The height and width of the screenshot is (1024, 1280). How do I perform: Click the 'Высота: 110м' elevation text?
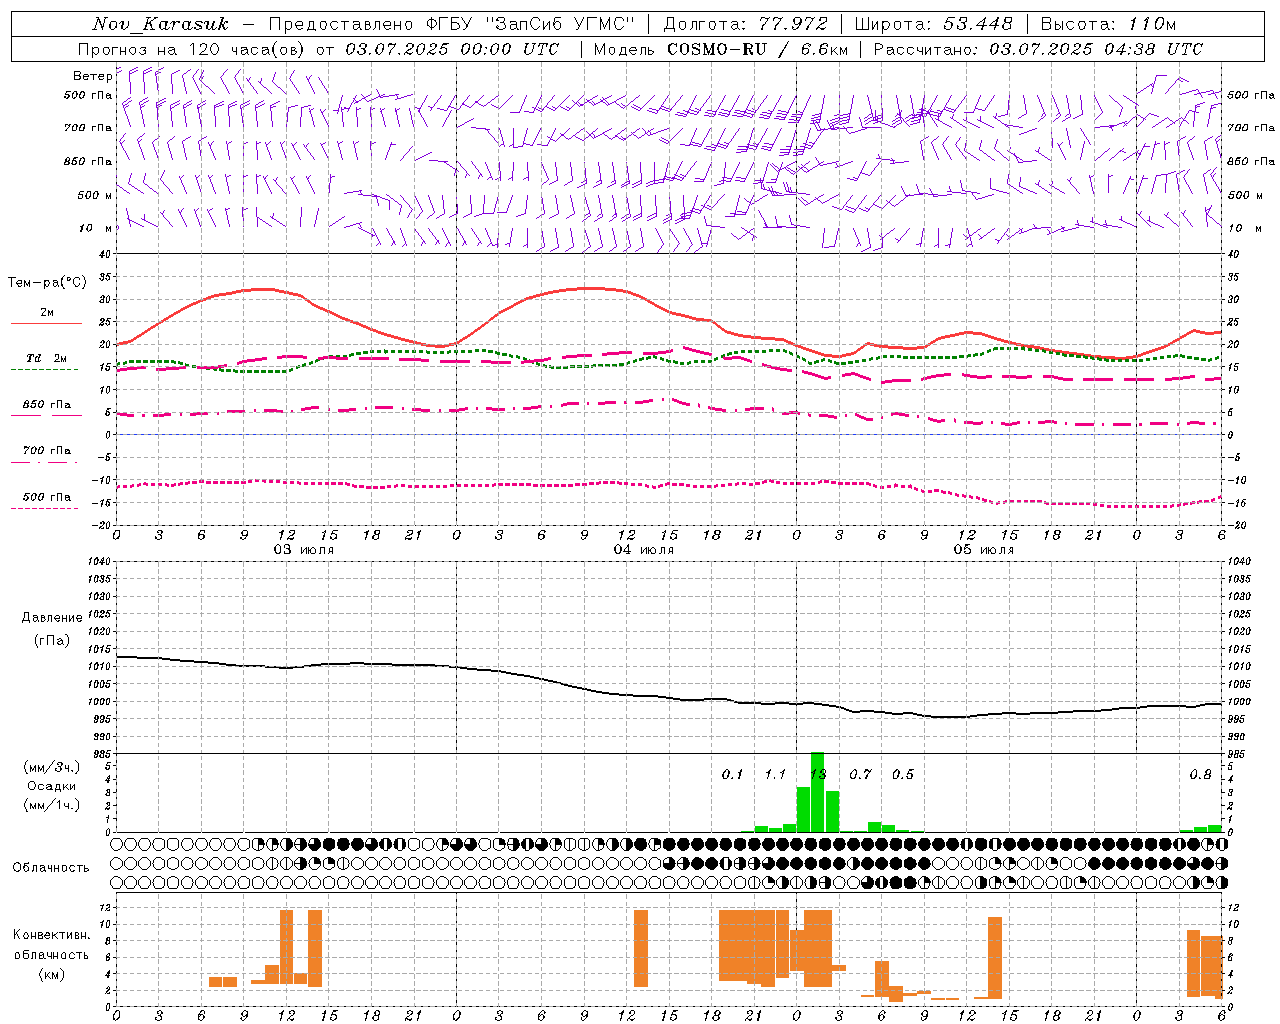click(1108, 24)
